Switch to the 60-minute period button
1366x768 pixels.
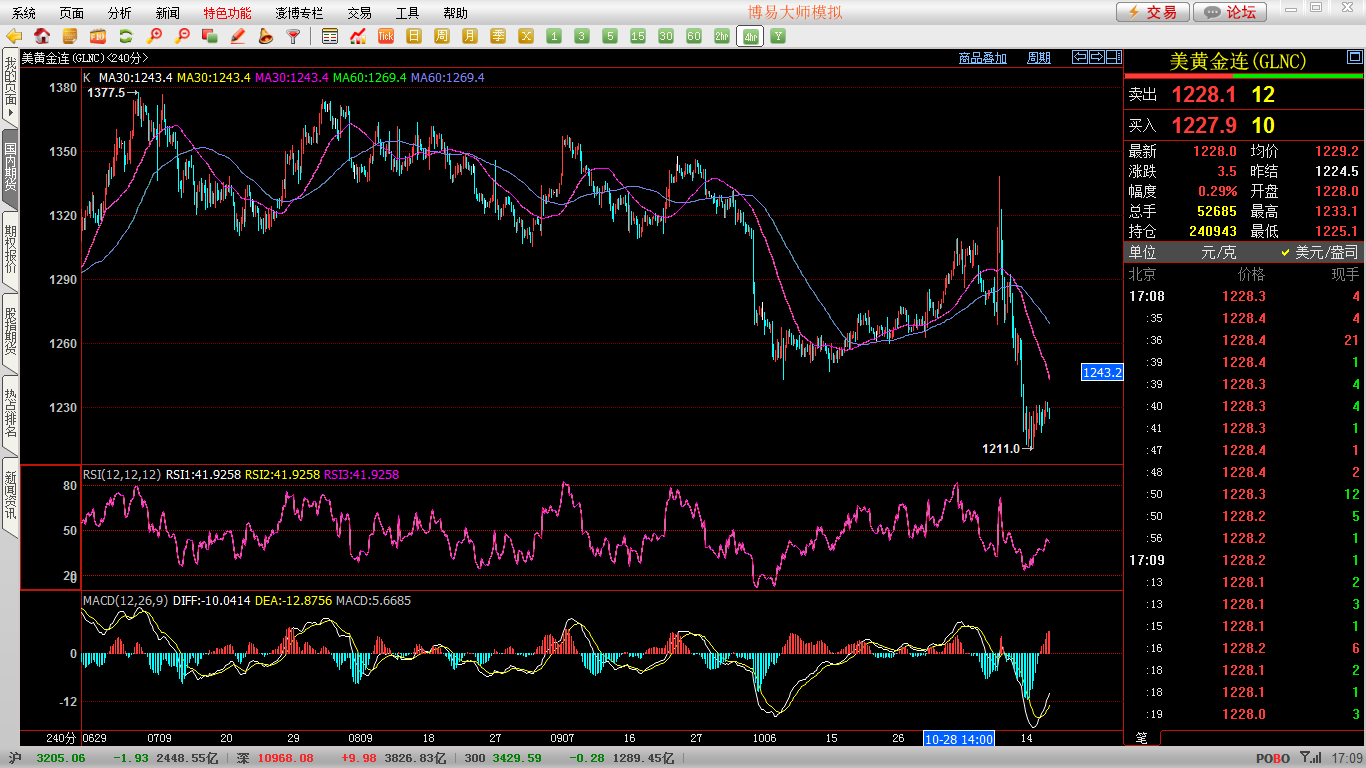coord(694,36)
